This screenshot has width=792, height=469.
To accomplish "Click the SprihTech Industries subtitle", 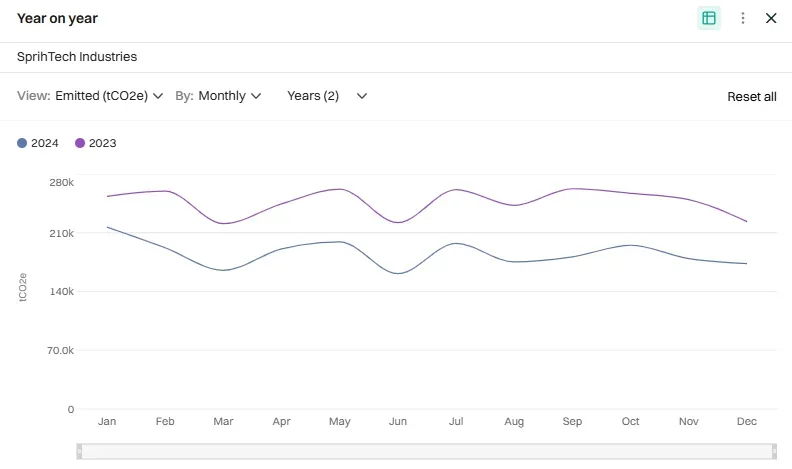I will (77, 57).
